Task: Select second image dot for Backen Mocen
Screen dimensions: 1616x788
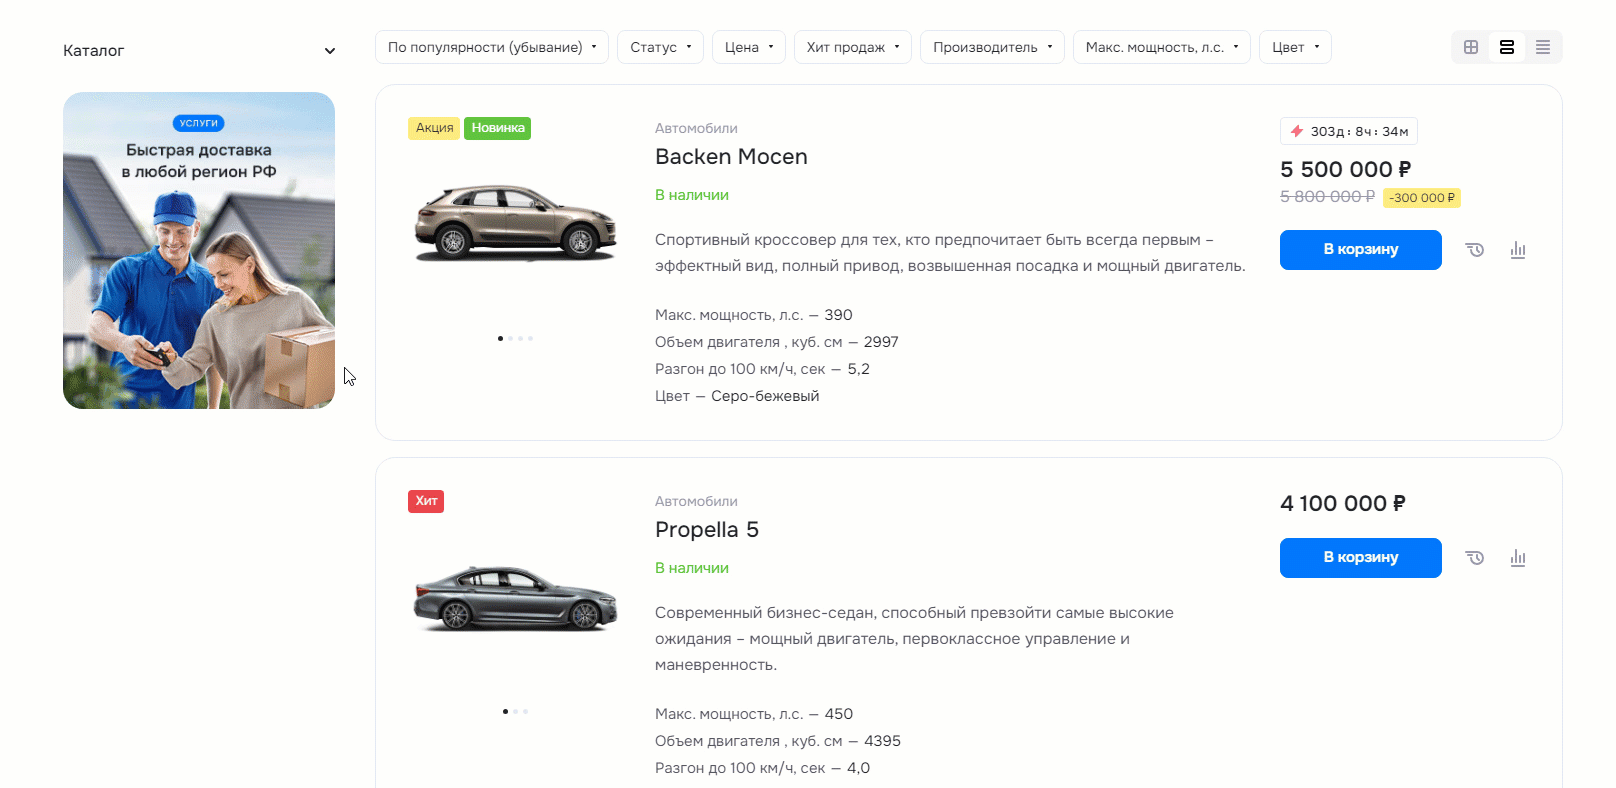Action: 510,338
